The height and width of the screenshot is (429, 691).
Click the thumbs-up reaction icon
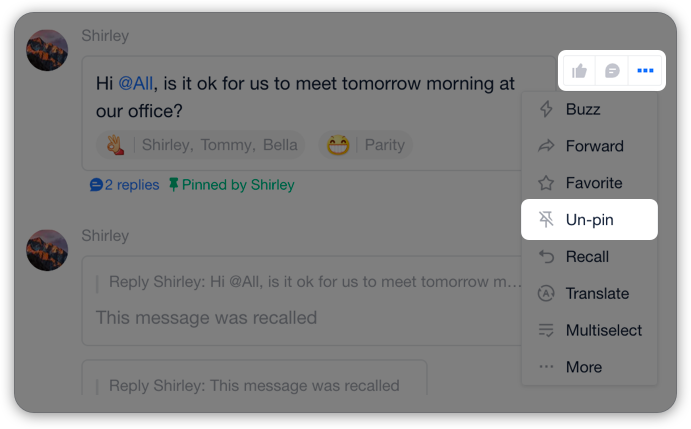pos(579,71)
